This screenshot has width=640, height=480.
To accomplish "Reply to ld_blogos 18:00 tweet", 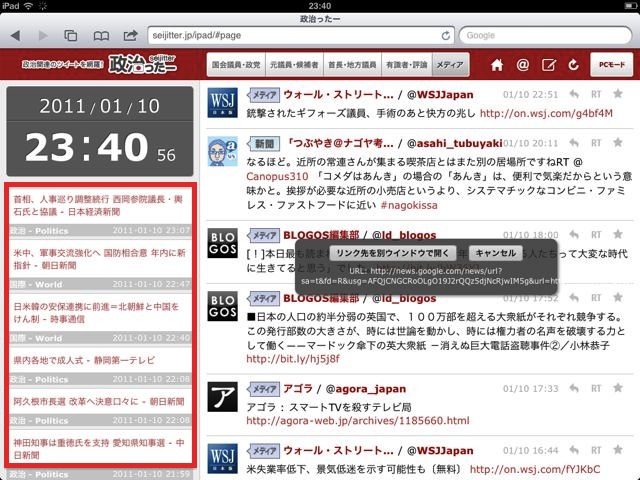I will (x=574, y=235).
